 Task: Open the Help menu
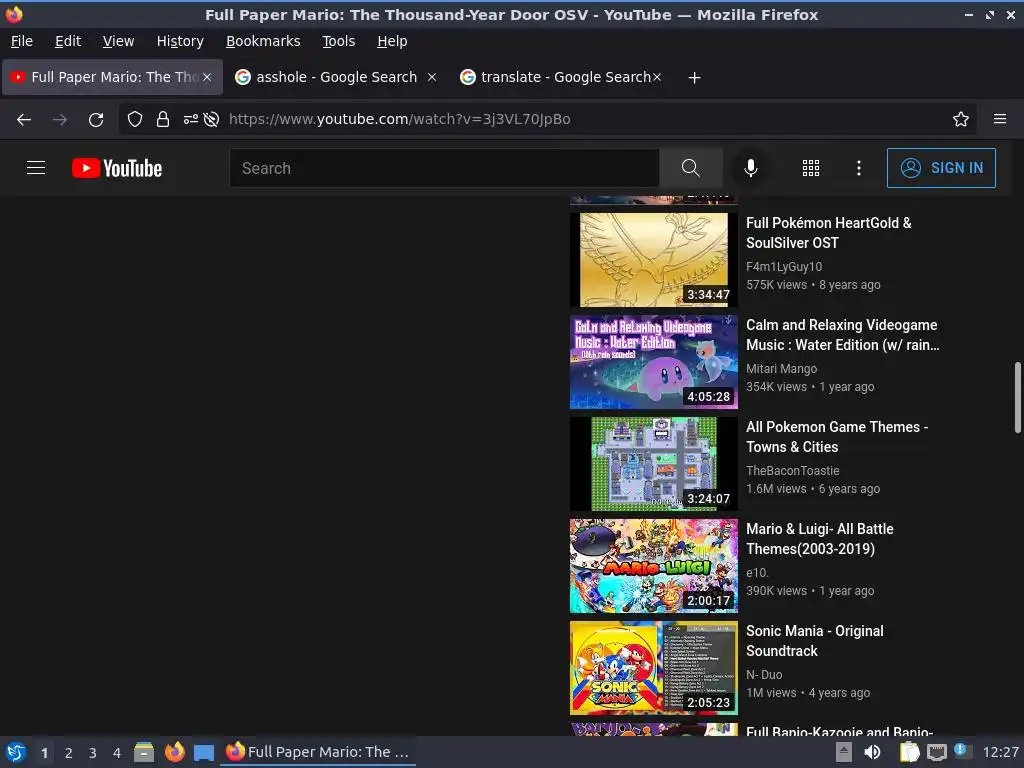[x=392, y=41]
